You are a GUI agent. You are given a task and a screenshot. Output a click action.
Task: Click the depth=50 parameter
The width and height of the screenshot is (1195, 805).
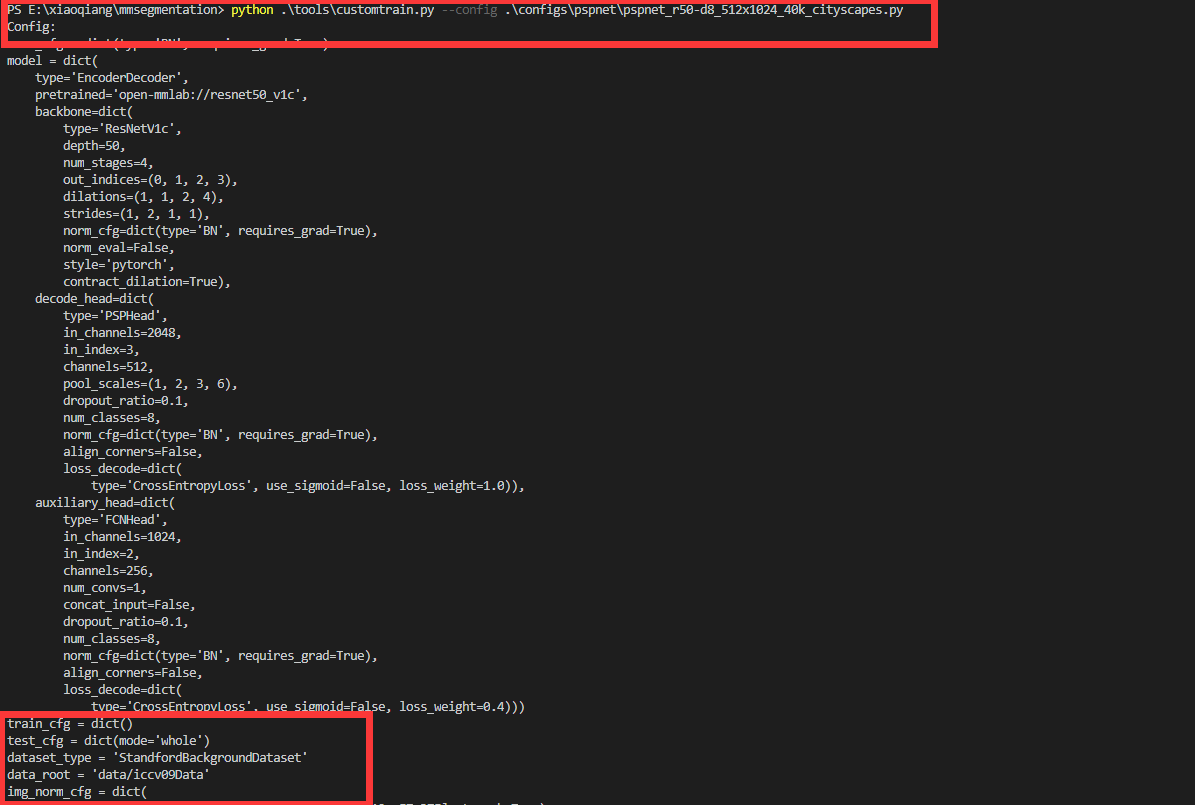coord(93,145)
